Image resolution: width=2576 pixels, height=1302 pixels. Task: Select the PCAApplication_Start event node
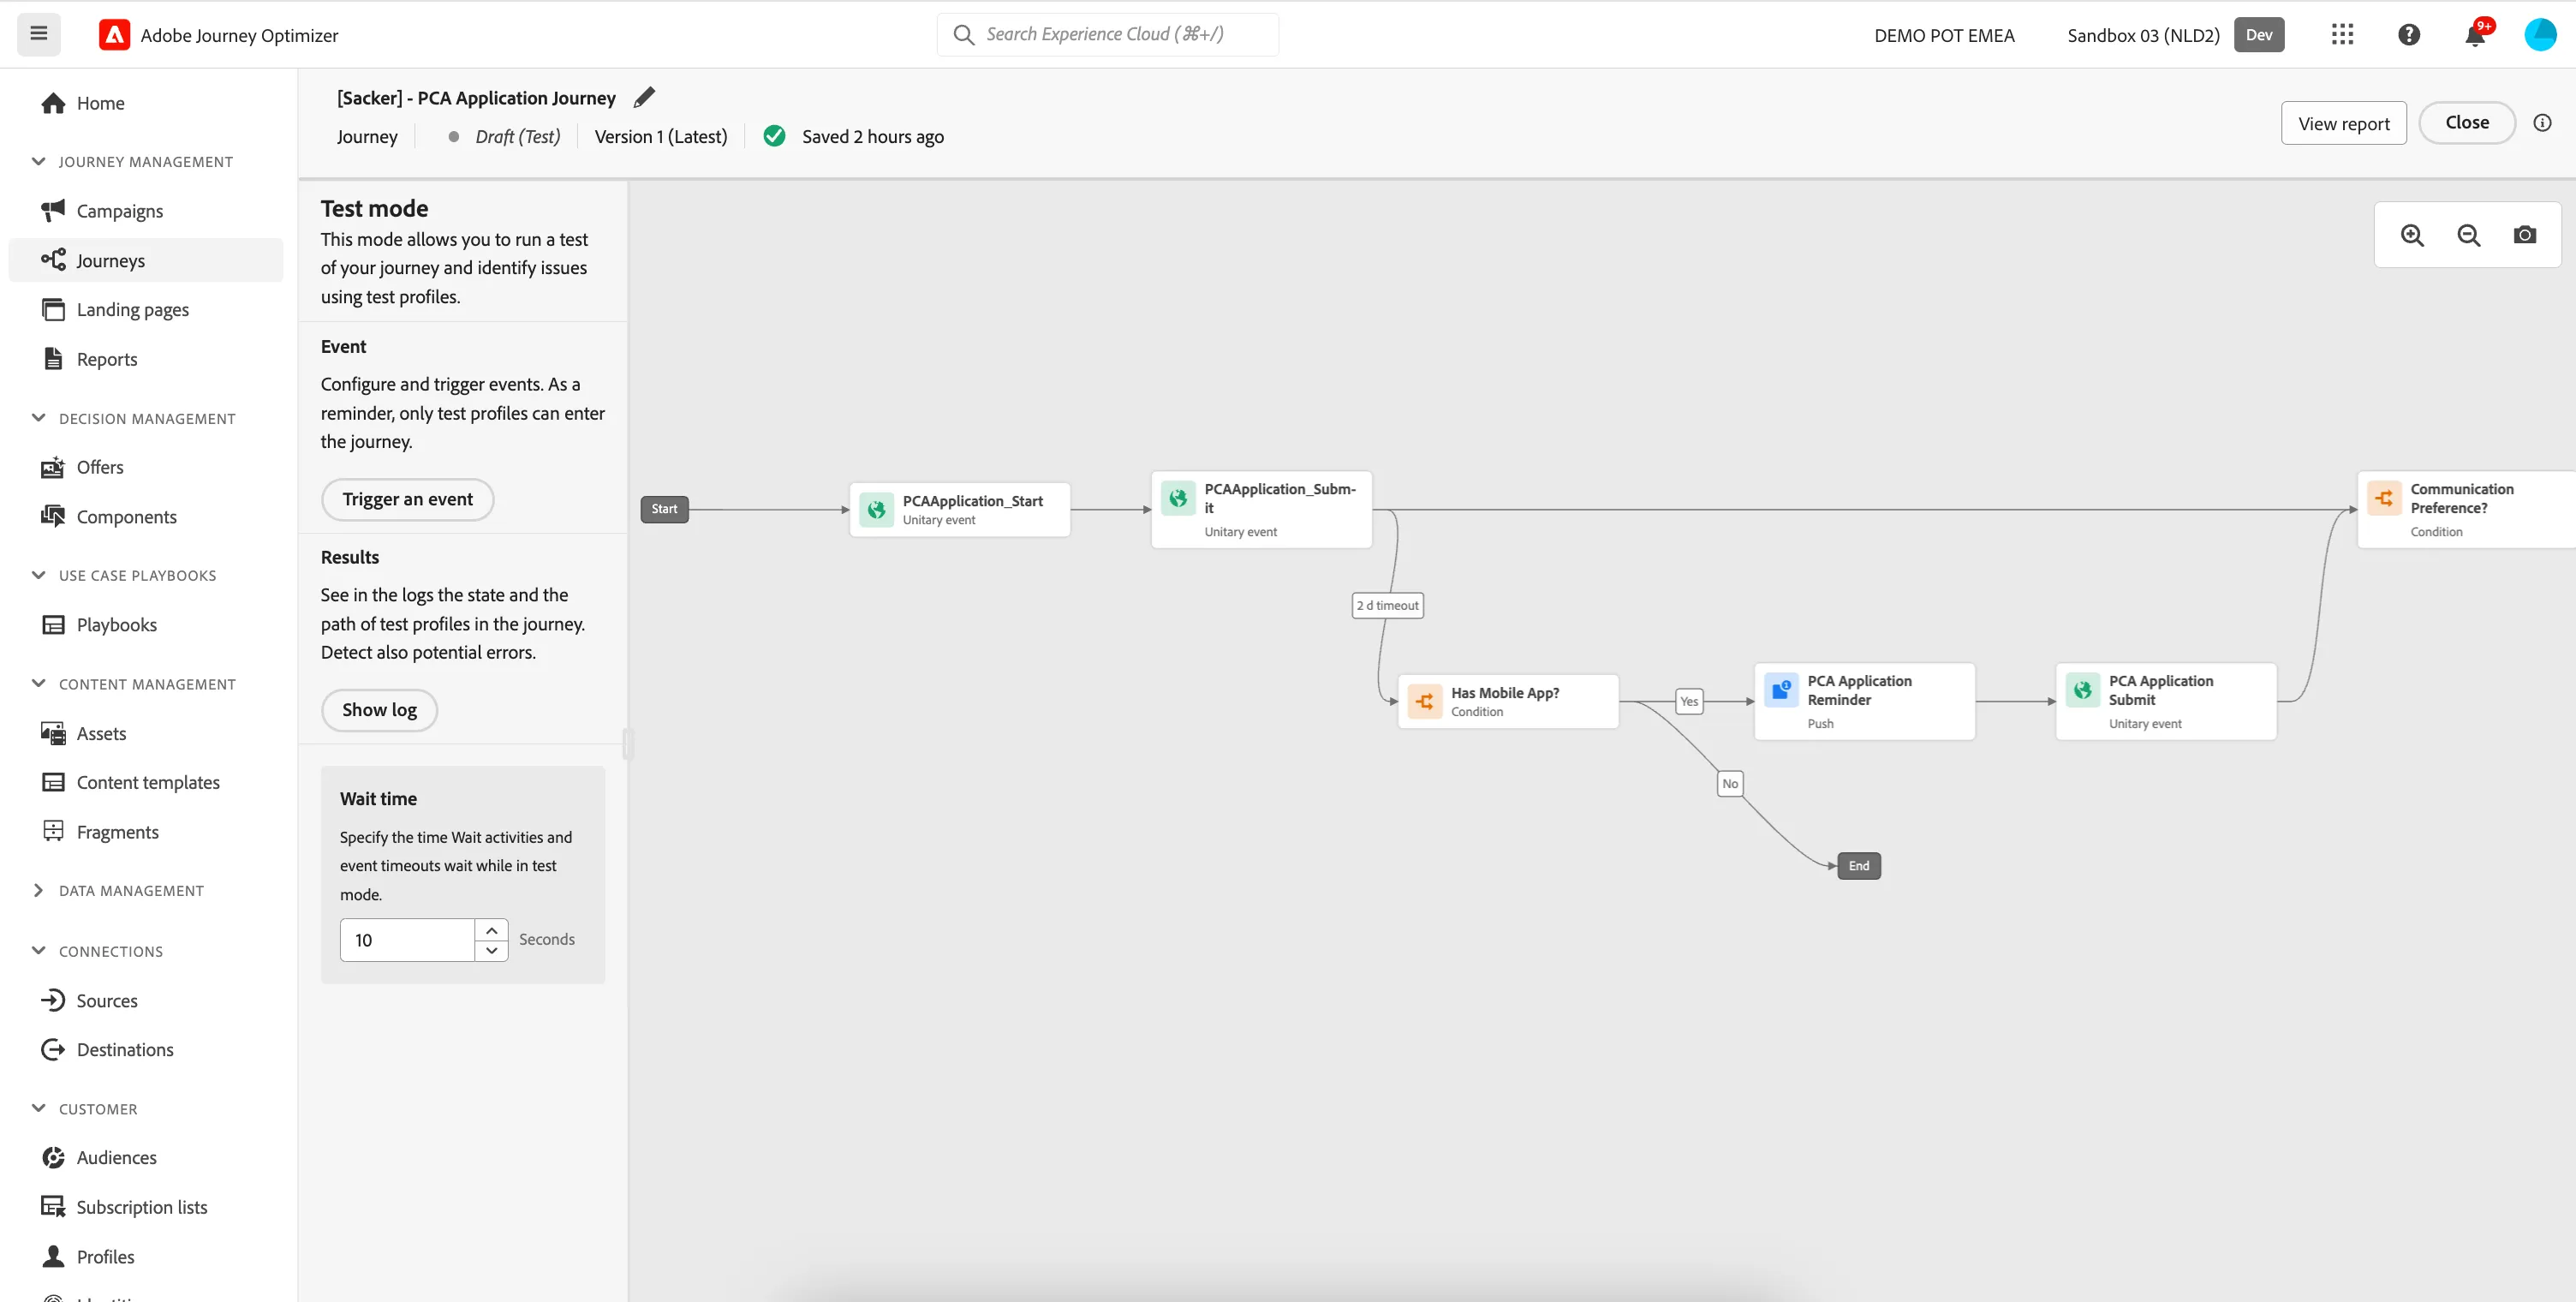pos(959,510)
